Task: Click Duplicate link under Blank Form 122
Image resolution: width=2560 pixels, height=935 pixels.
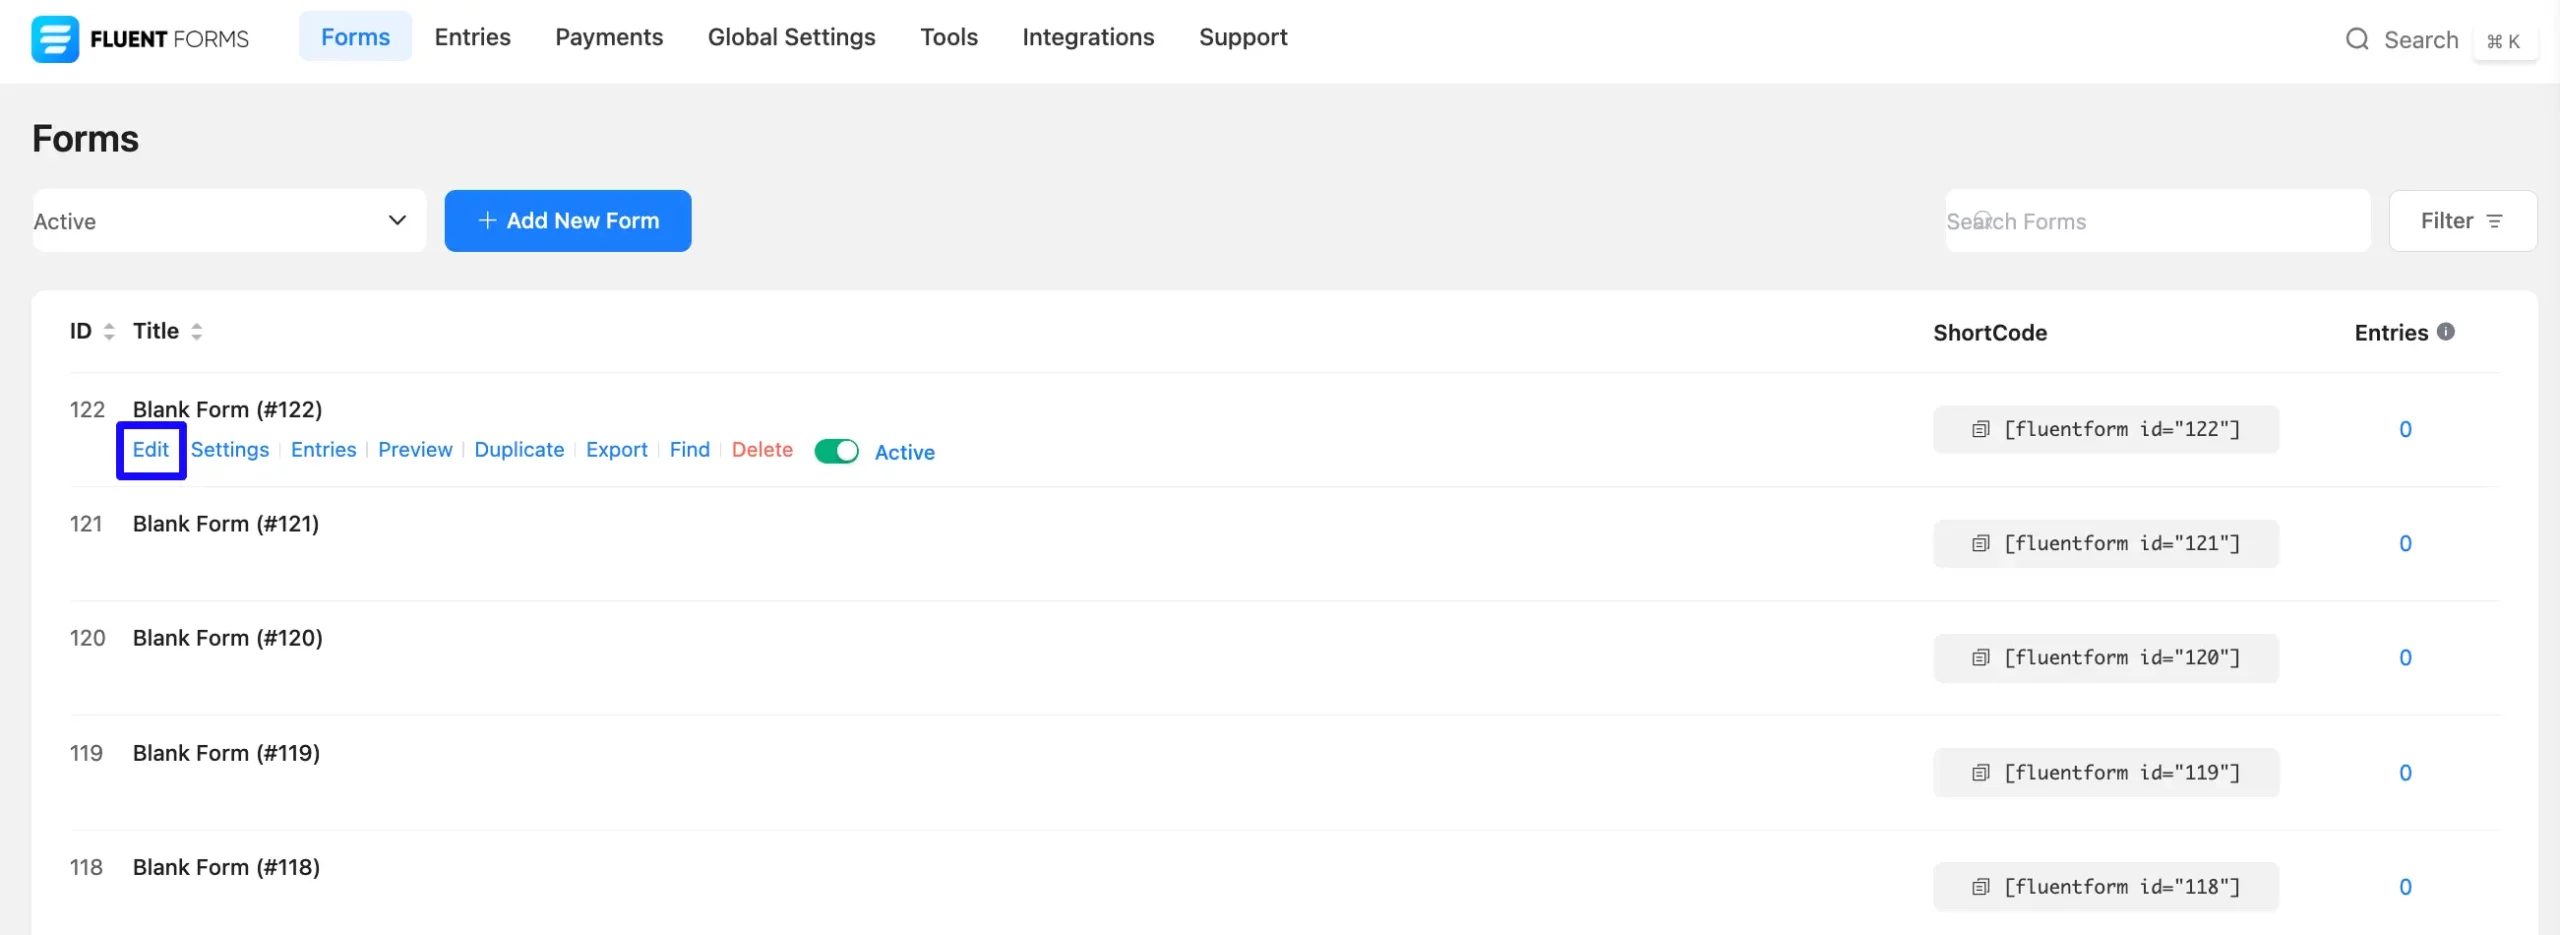Action: pos(519,450)
